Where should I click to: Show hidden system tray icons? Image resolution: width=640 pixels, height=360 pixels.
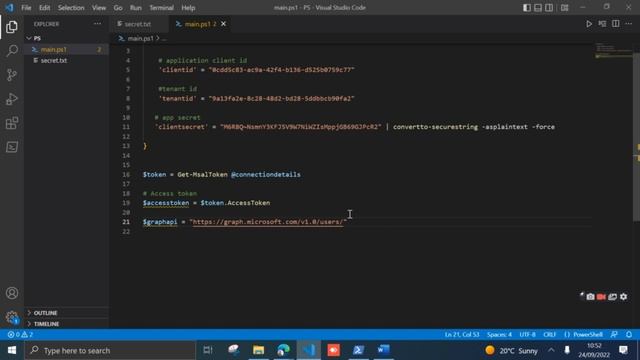point(551,350)
